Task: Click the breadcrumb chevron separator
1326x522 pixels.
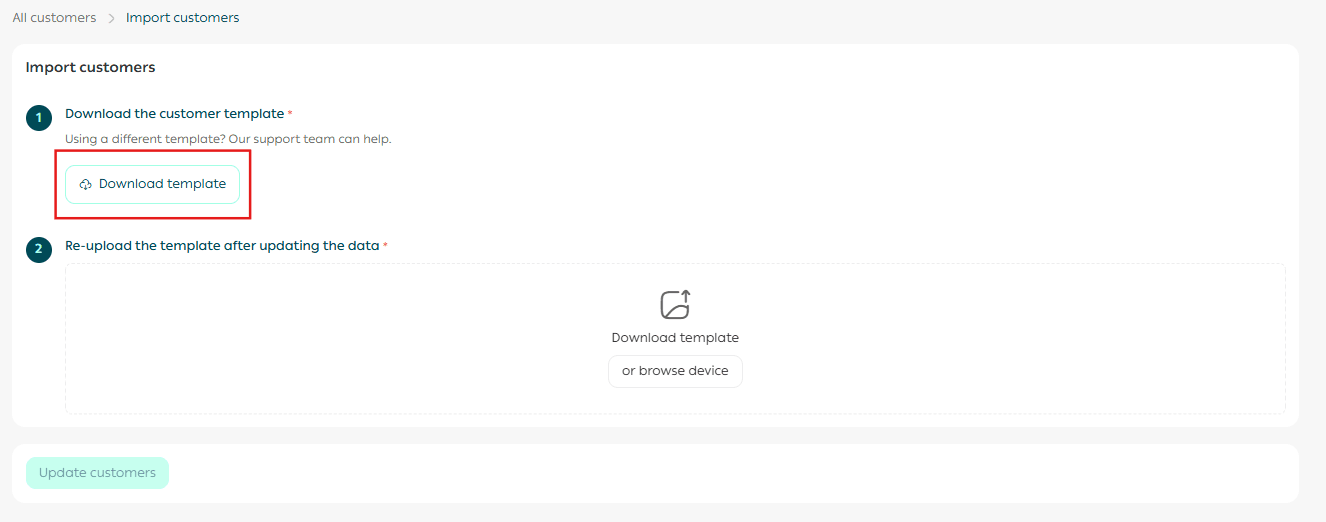Action: point(111,18)
